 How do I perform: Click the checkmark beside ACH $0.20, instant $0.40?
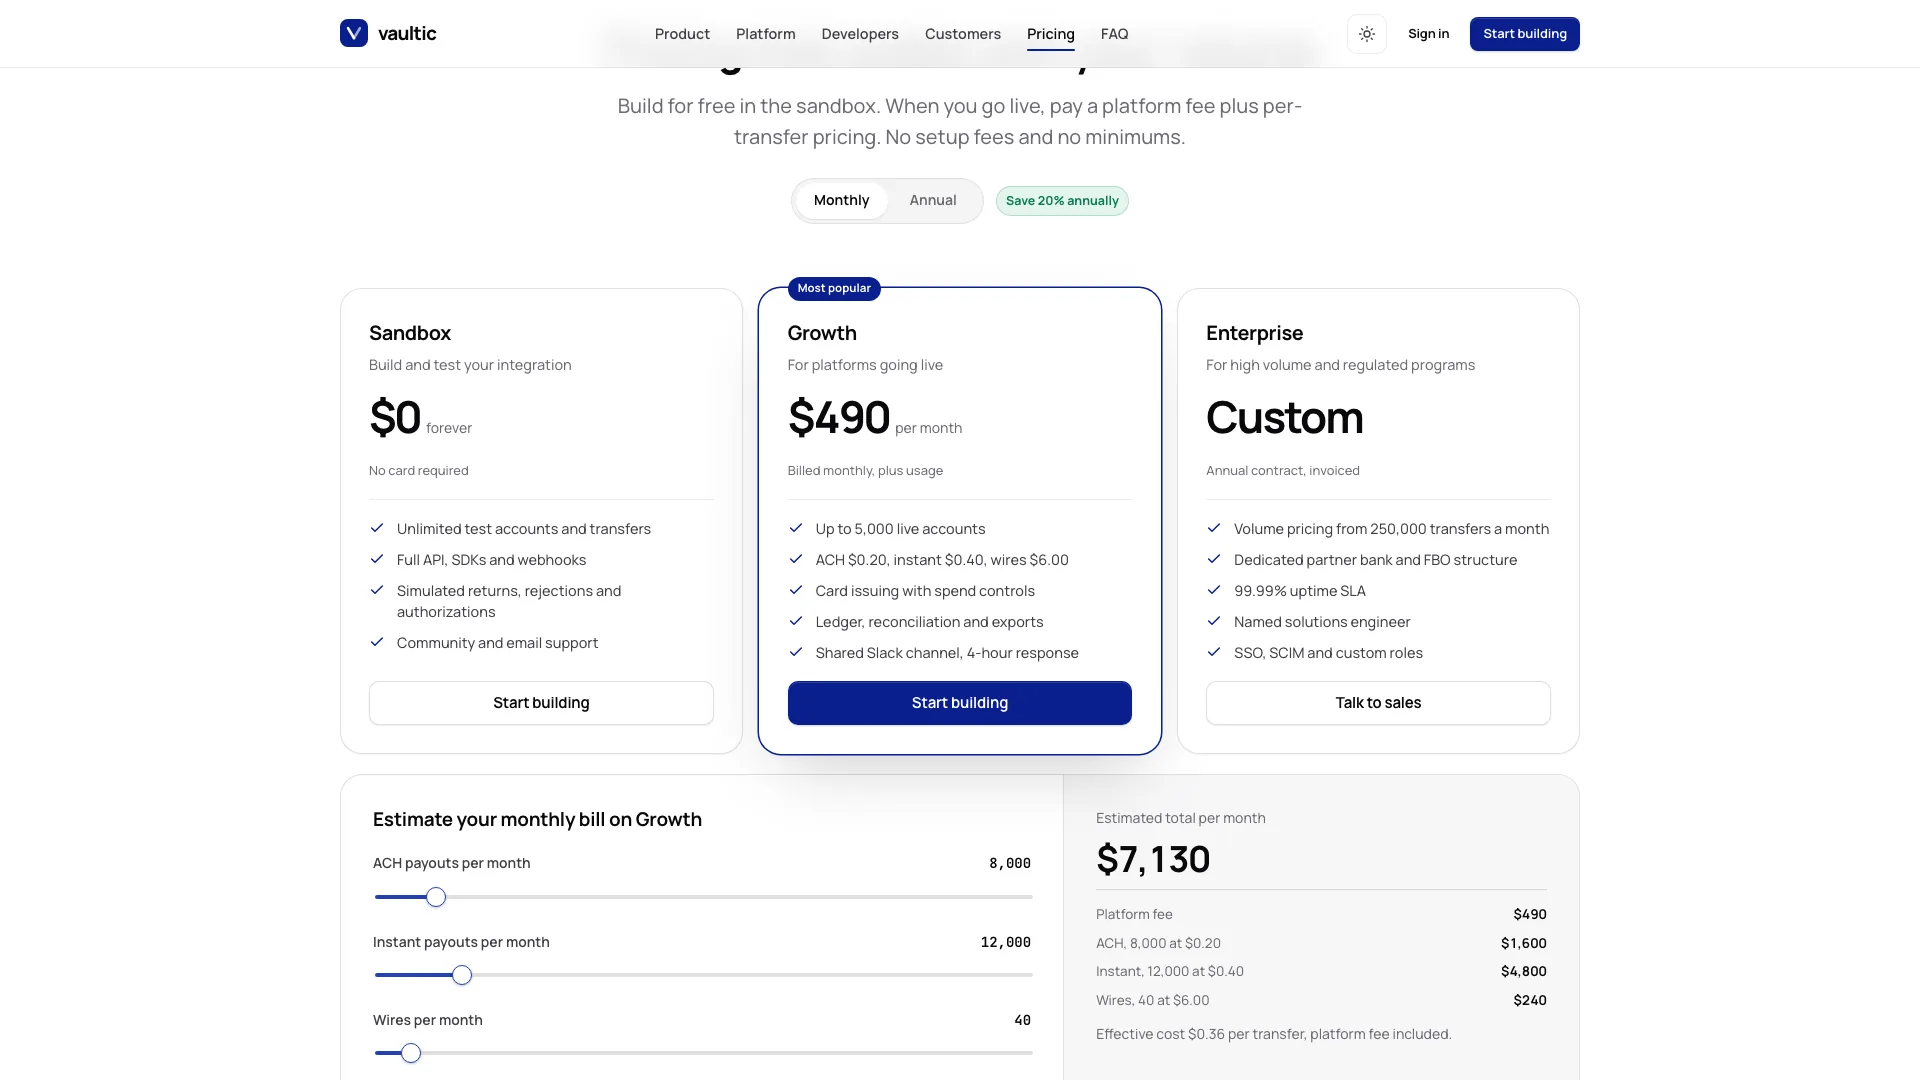[796, 559]
